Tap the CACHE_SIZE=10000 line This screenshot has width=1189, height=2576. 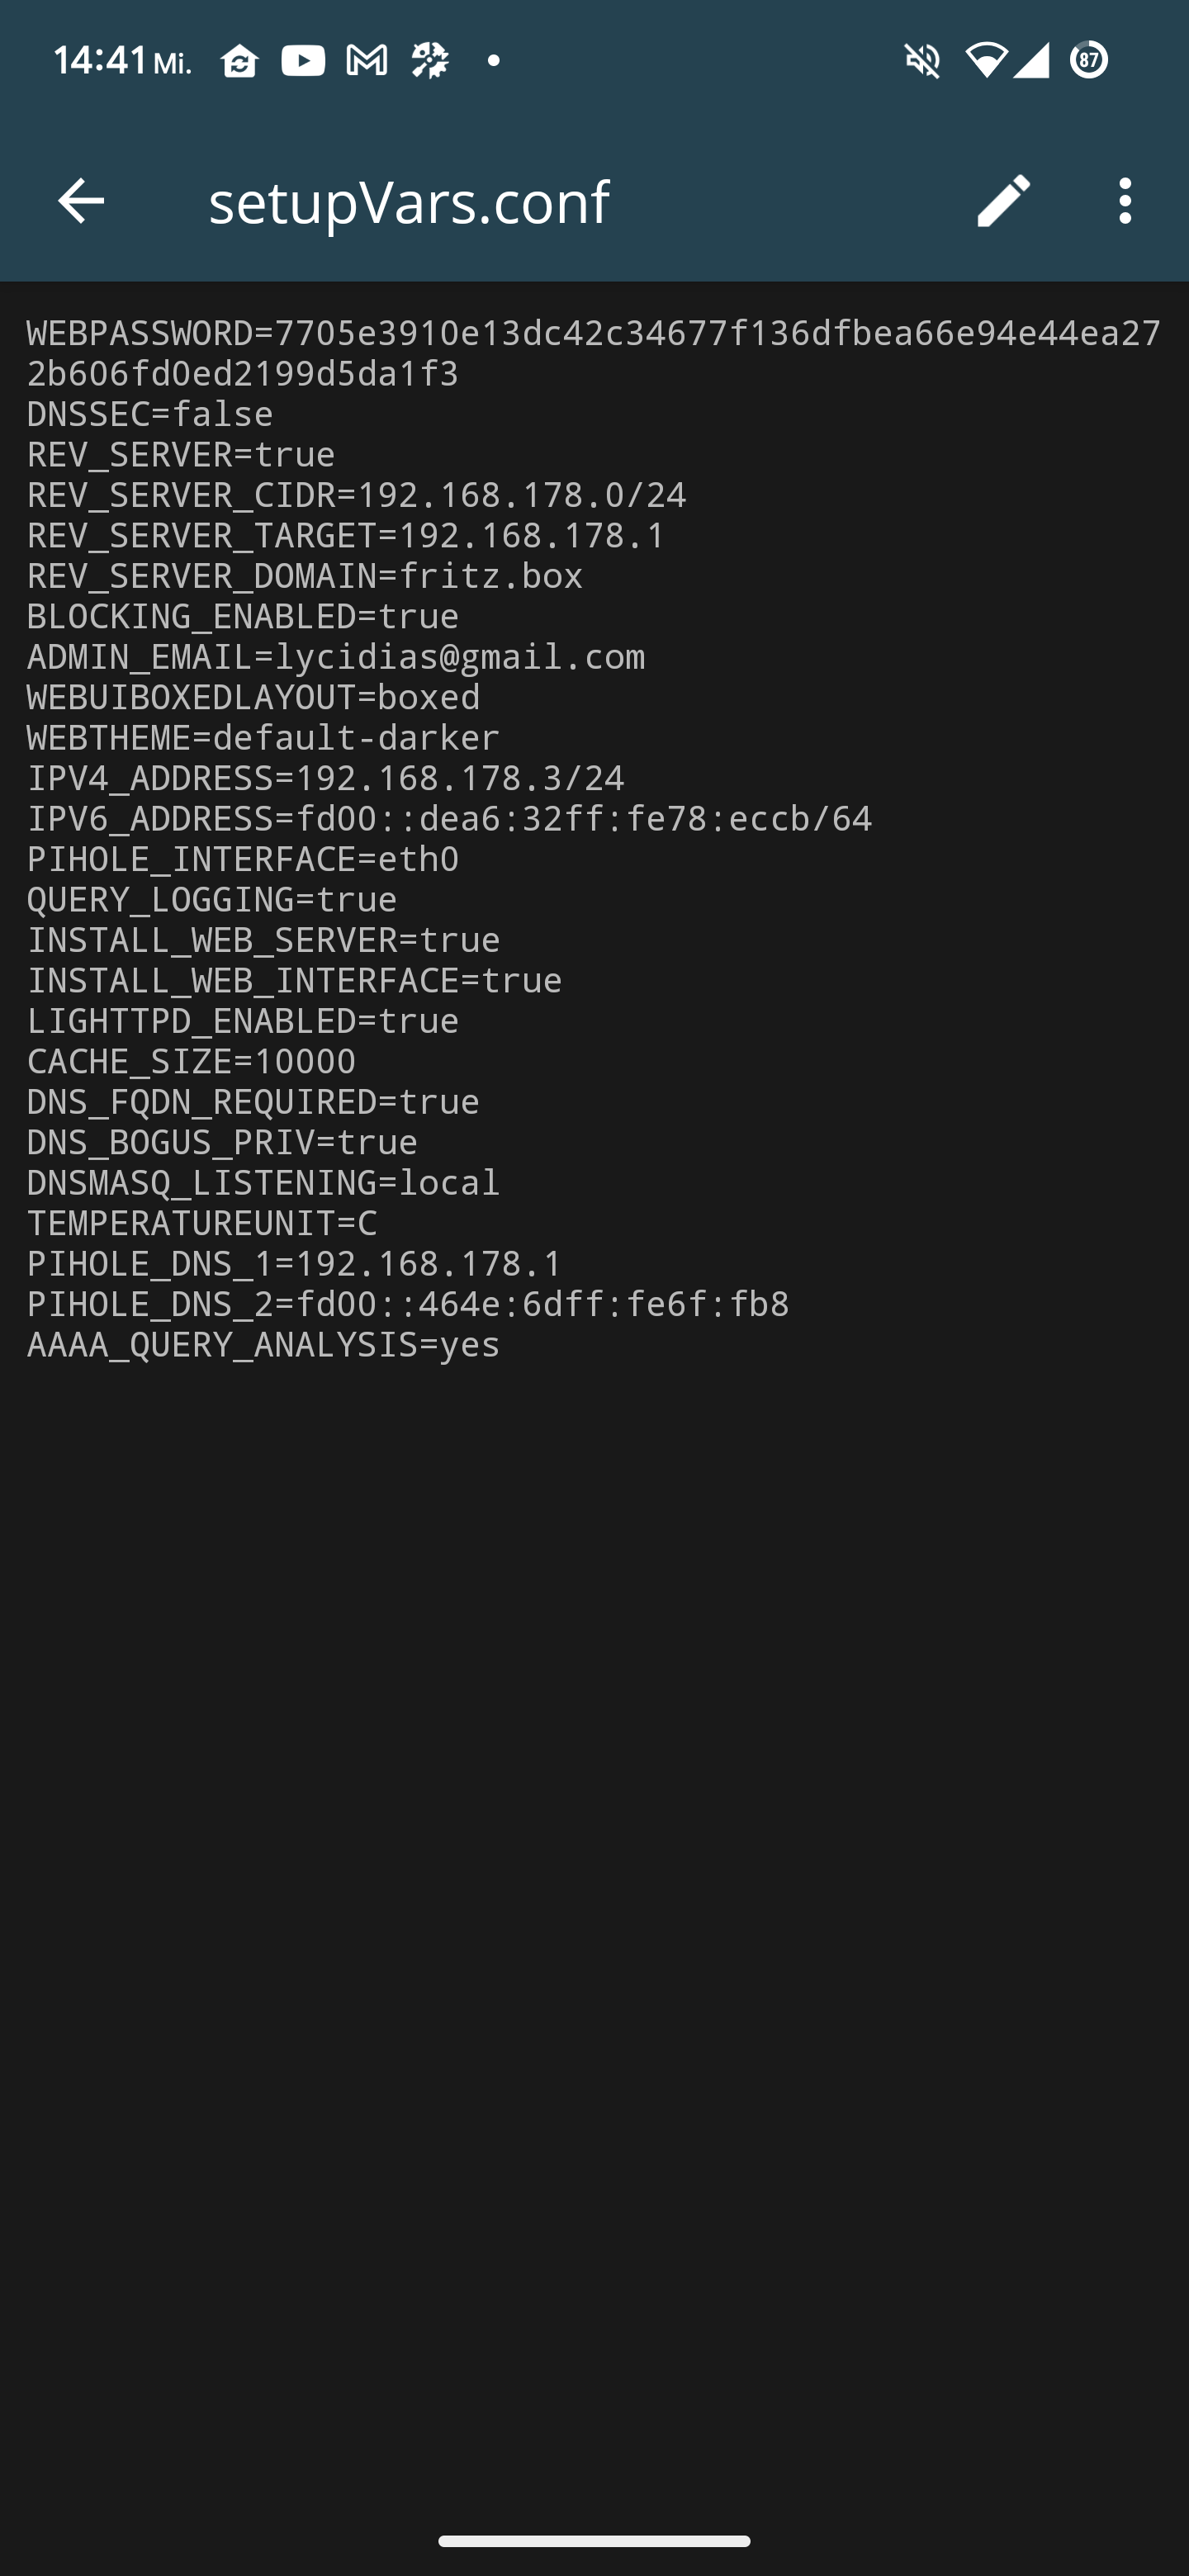(x=191, y=1061)
